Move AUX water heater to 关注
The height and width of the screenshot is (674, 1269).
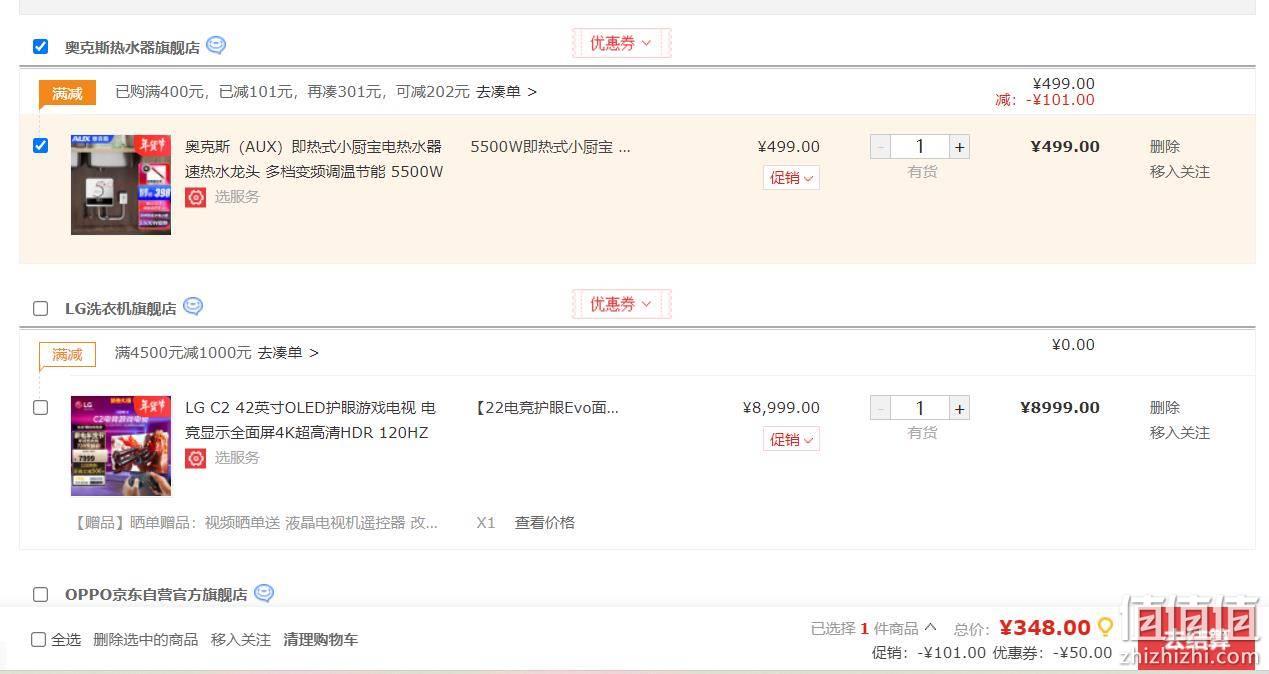pyautogui.click(x=1180, y=172)
